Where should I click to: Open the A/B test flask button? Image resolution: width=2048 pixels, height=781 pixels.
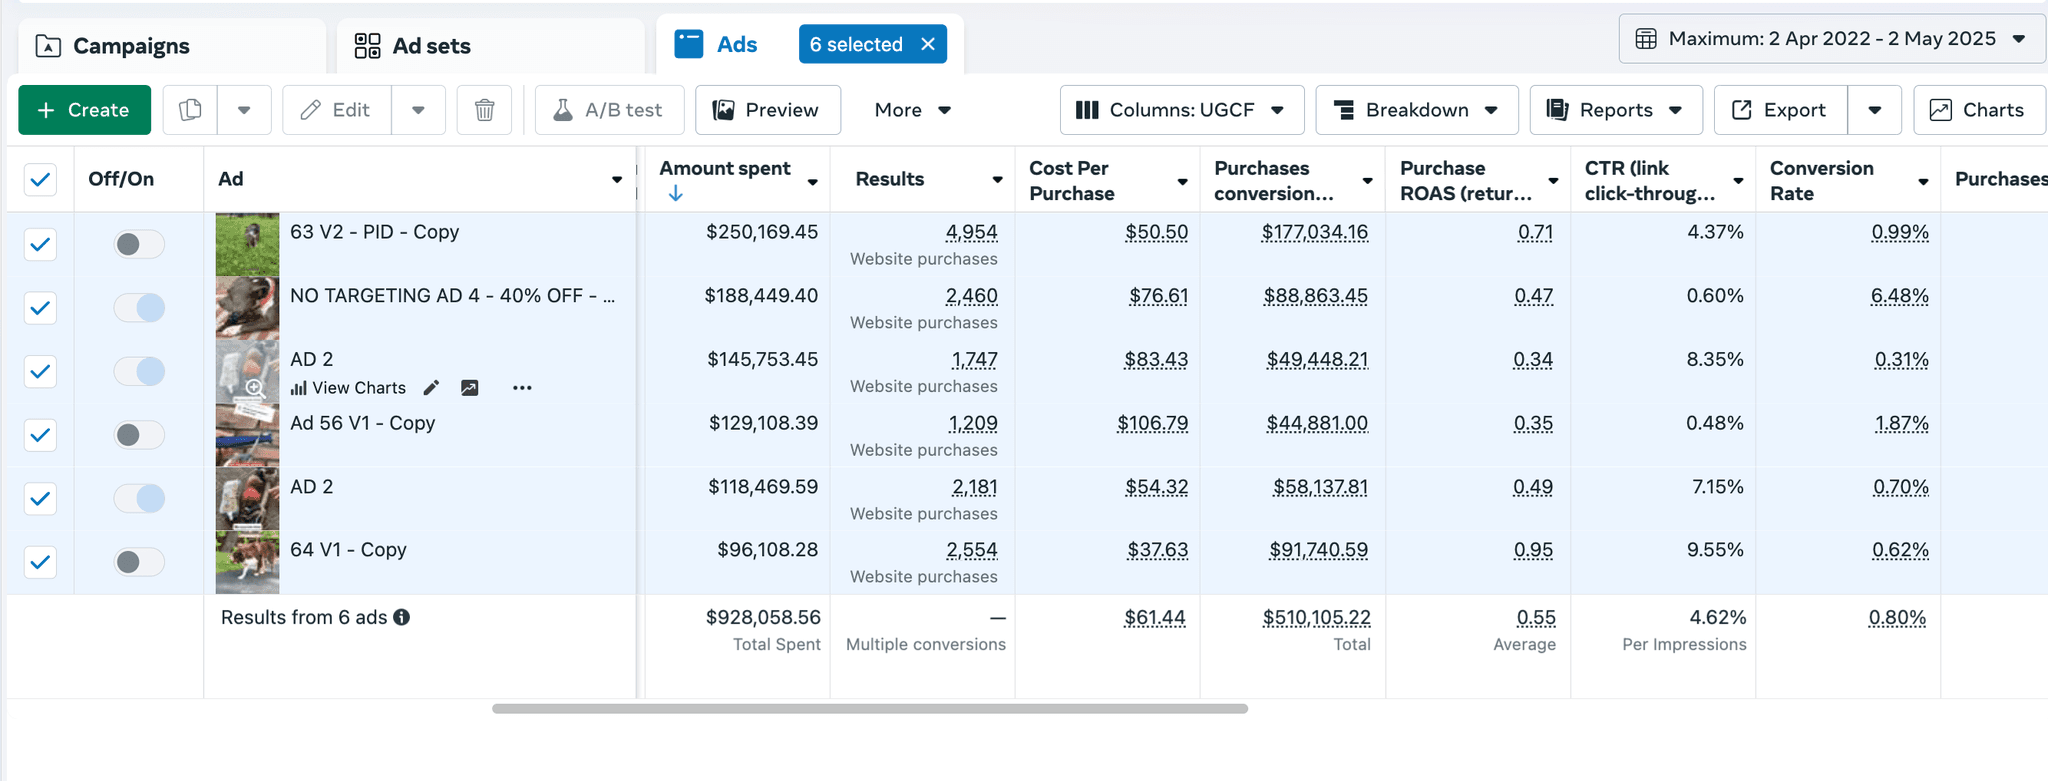pos(609,110)
